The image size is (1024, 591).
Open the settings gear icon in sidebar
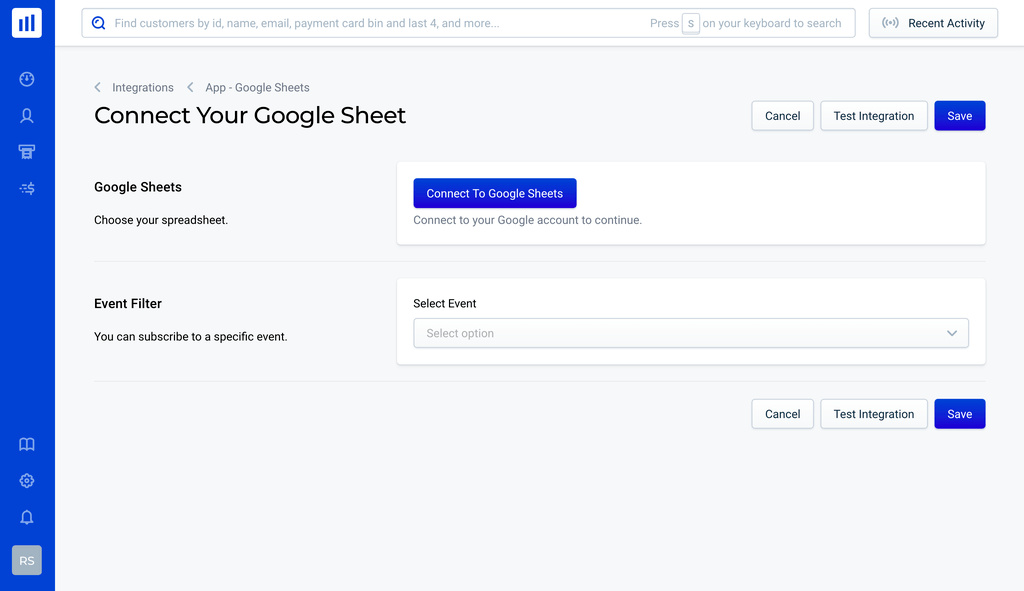point(27,481)
